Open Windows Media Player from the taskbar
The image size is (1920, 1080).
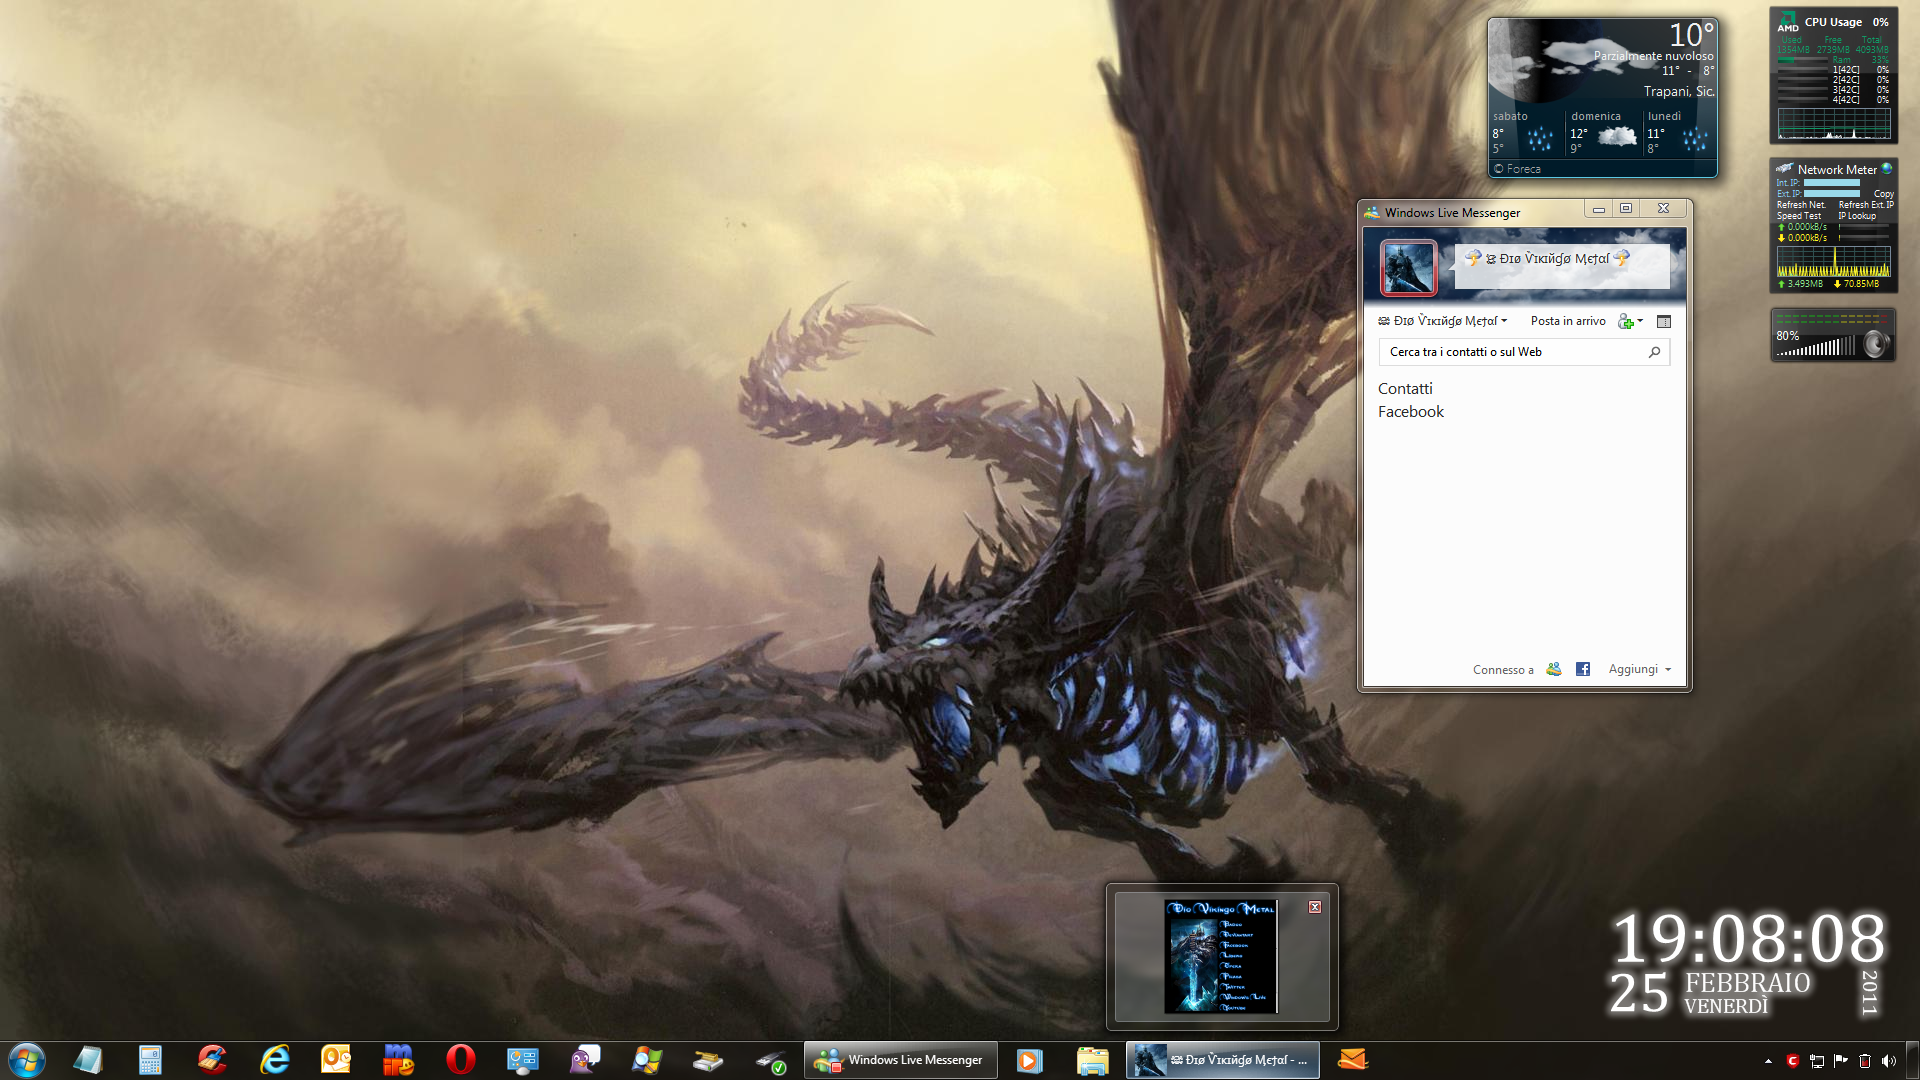tap(1029, 1060)
